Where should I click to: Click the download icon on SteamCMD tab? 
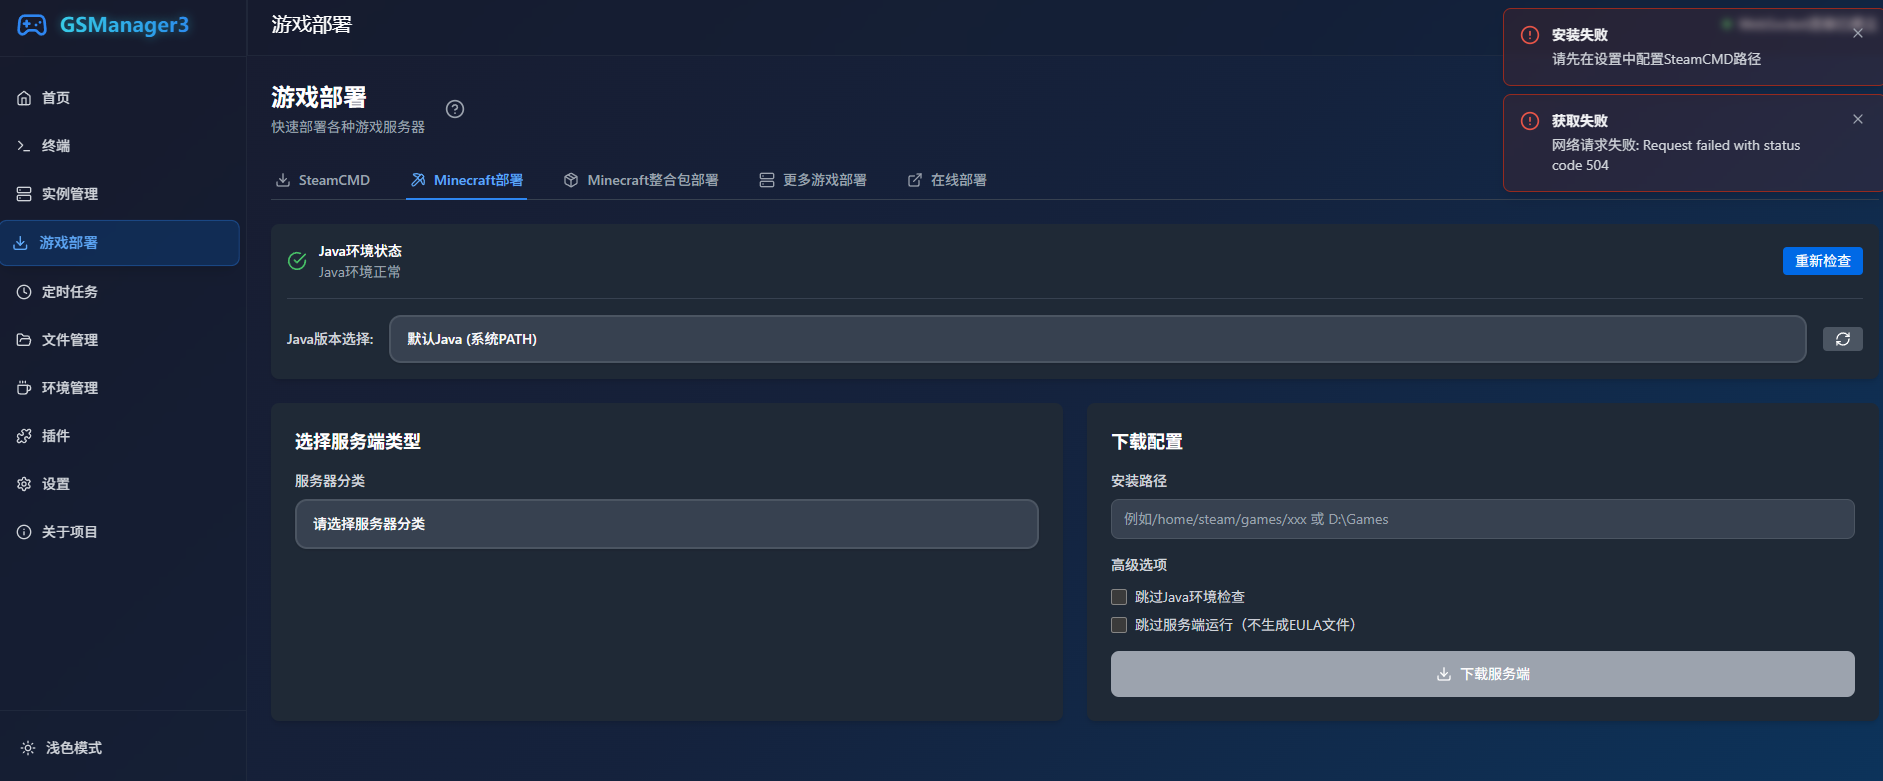(x=283, y=180)
